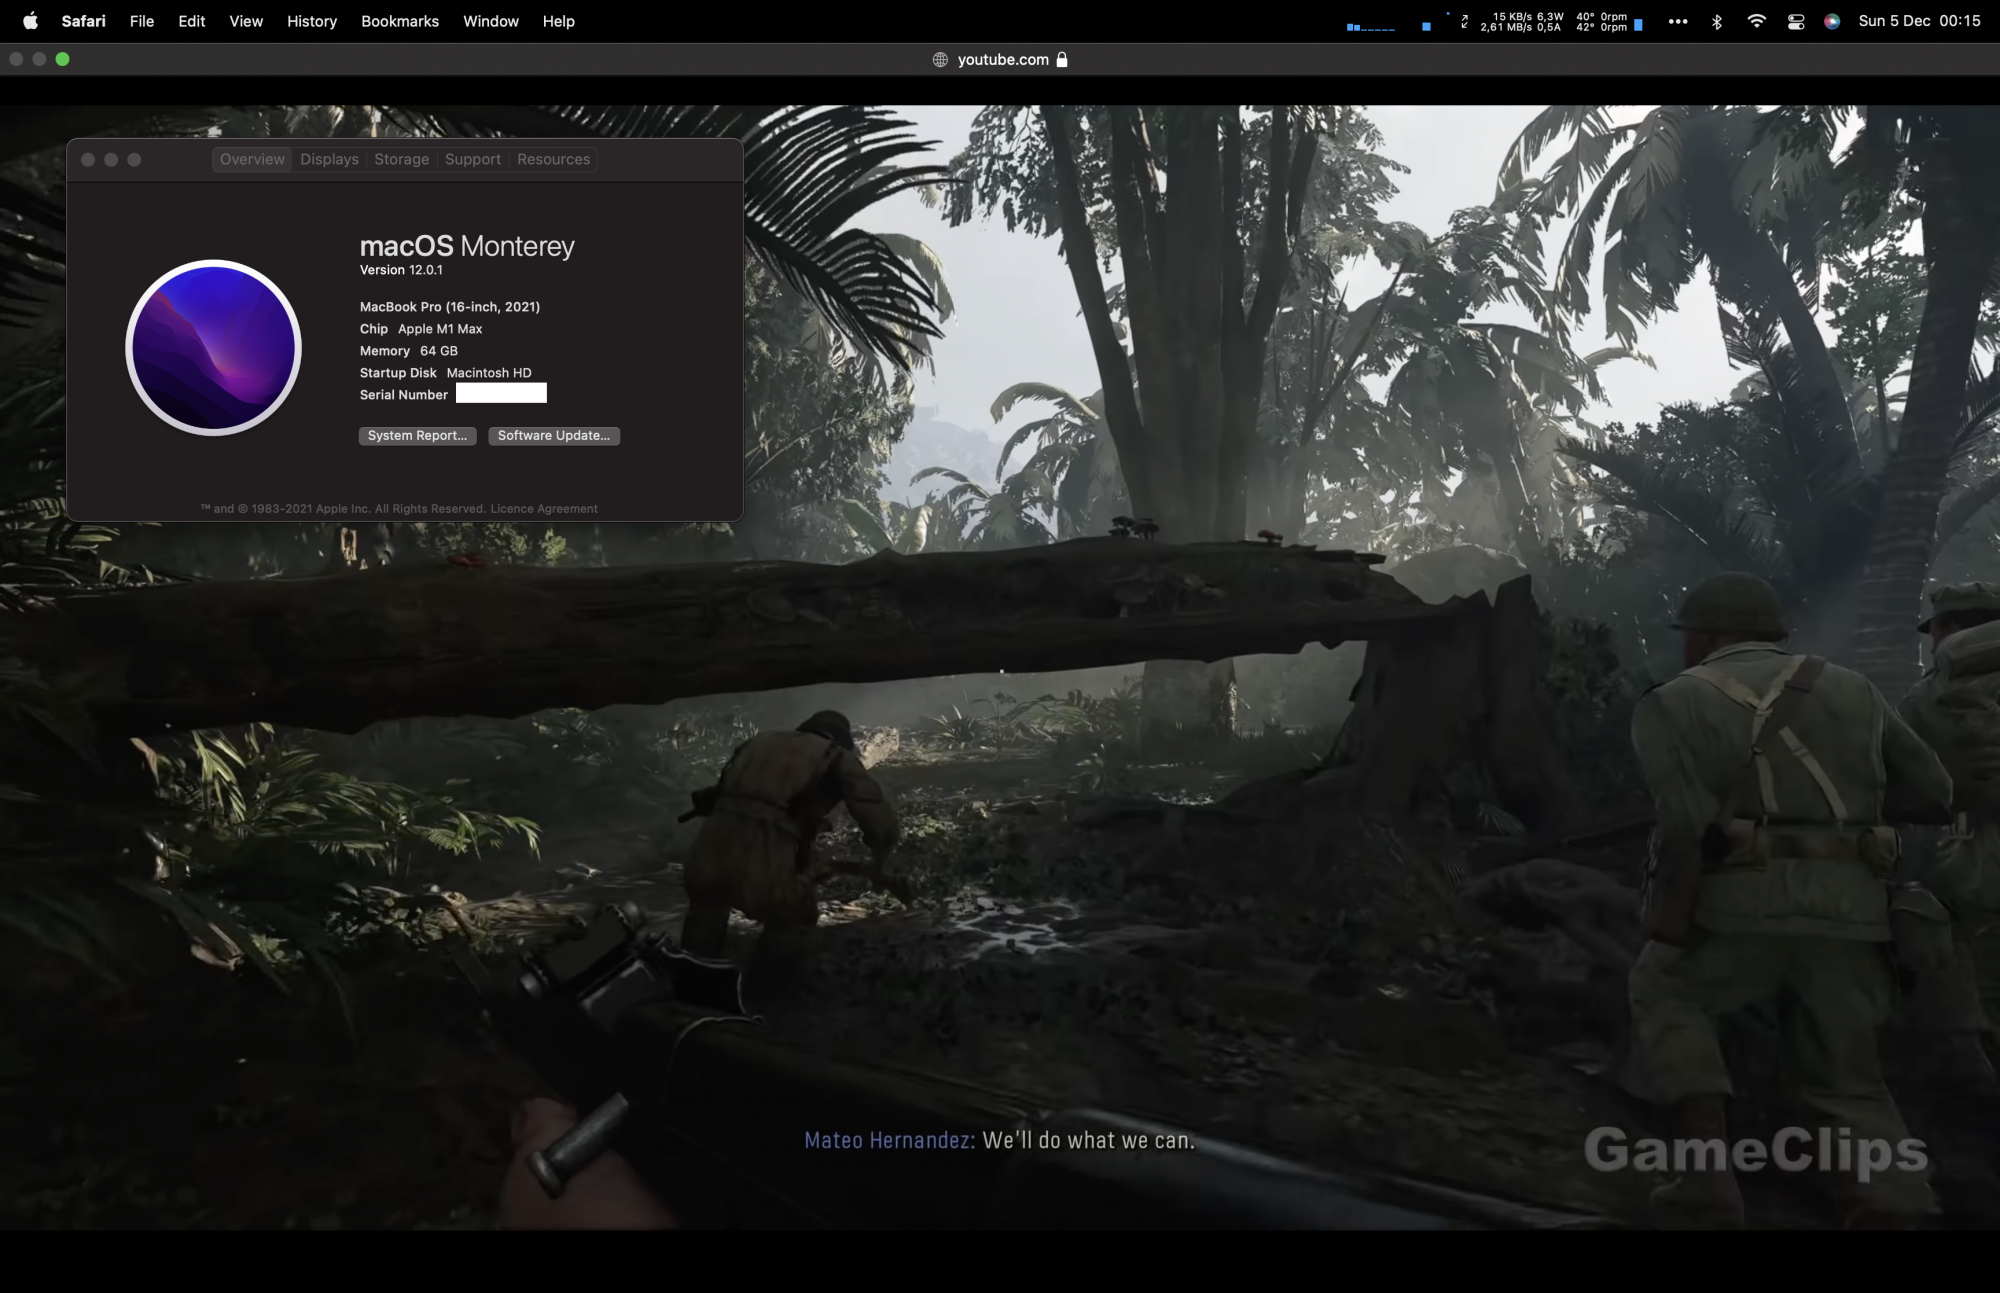Switch to the Displays tab

click(x=329, y=159)
